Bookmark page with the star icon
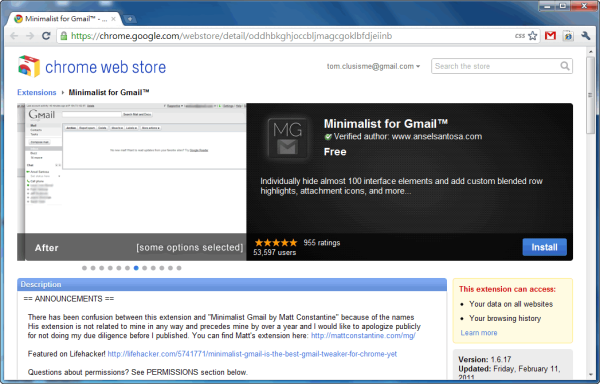The width and height of the screenshot is (600, 384). [532, 36]
